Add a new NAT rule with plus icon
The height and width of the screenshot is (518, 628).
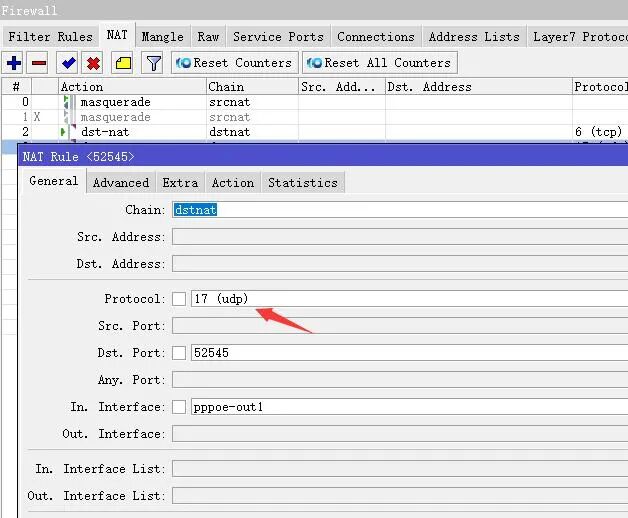tap(14, 63)
